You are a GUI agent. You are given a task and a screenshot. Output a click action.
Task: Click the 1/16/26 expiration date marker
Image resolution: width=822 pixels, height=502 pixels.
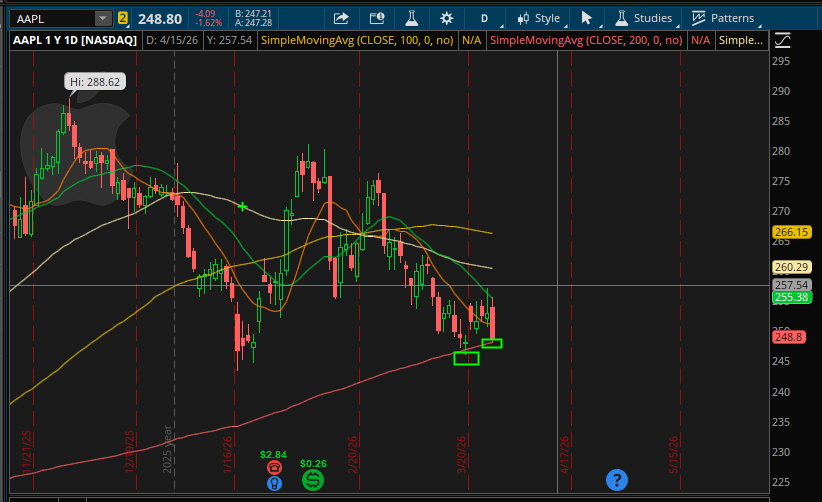tap(227, 454)
